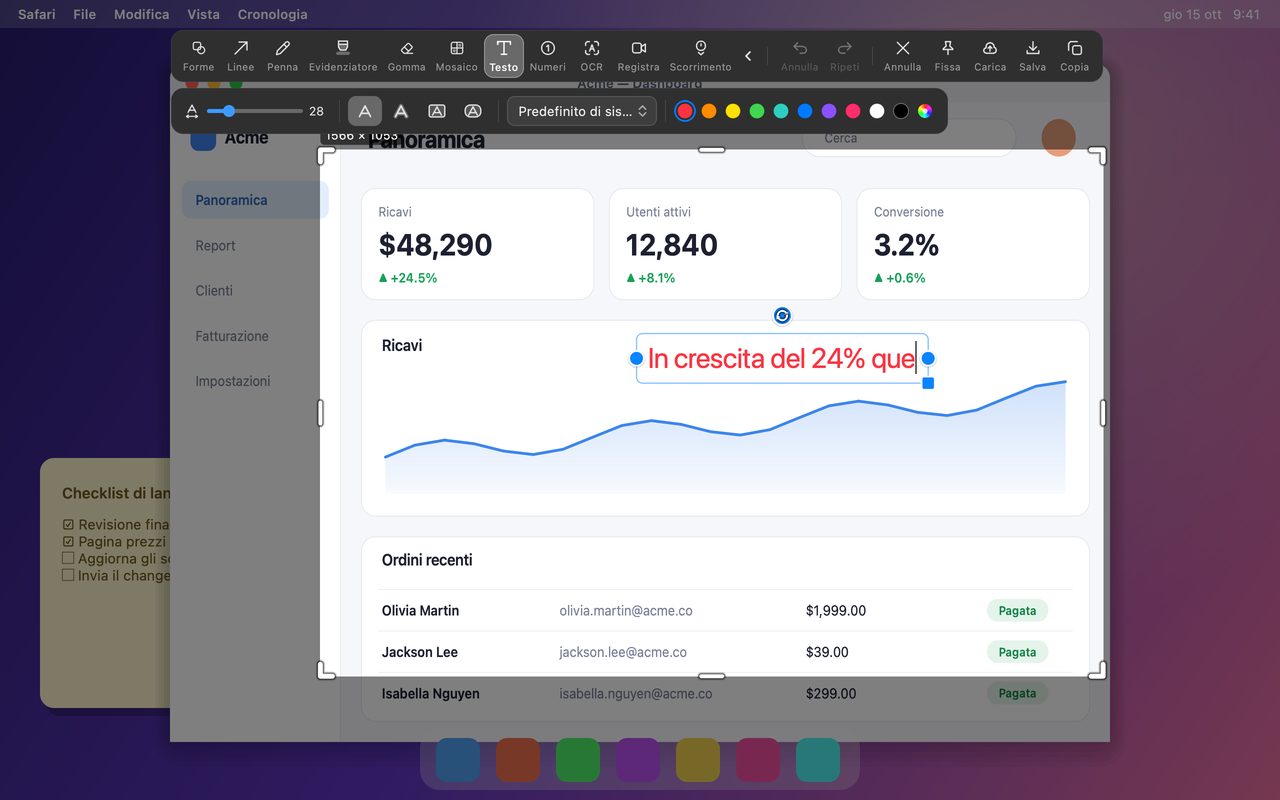
Task: Click the font size slider
Action: 254,111
